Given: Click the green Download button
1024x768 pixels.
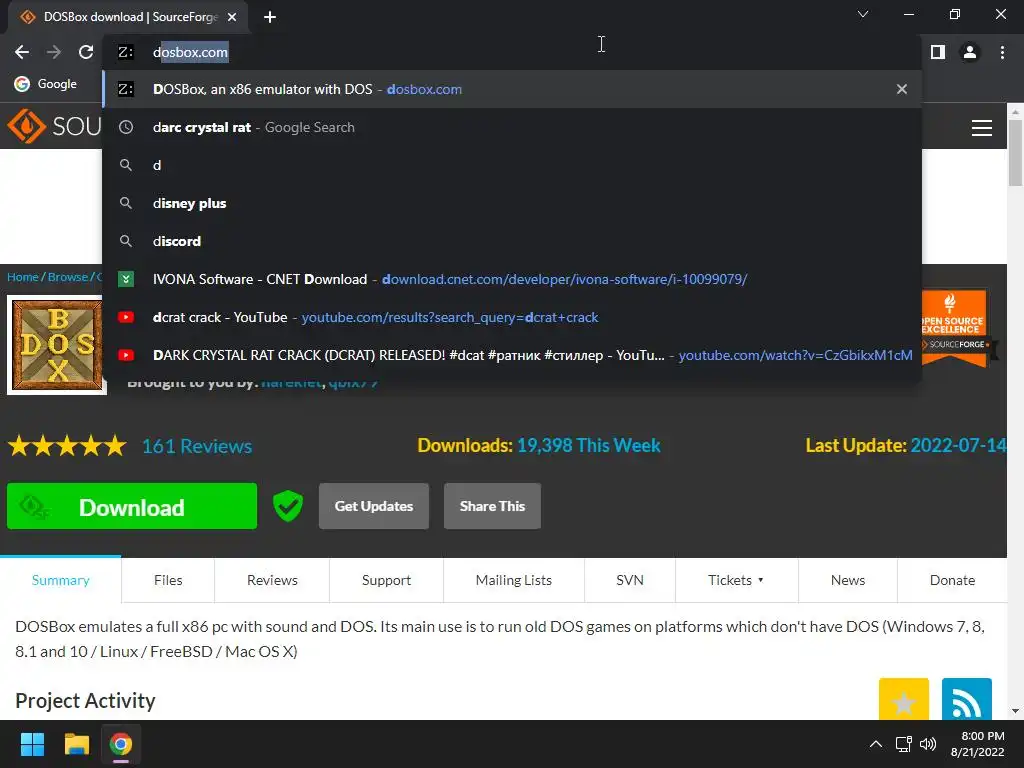Looking at the screenshot, I should coord(132,506).
